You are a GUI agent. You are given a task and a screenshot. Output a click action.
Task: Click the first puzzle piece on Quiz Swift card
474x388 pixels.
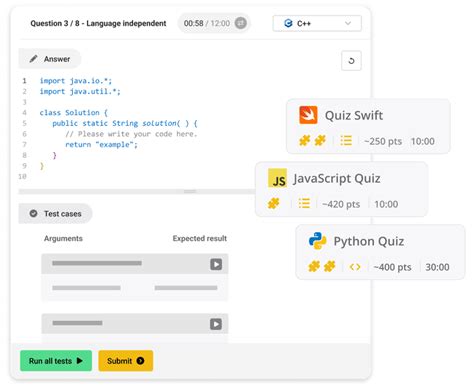coord(304,140)
